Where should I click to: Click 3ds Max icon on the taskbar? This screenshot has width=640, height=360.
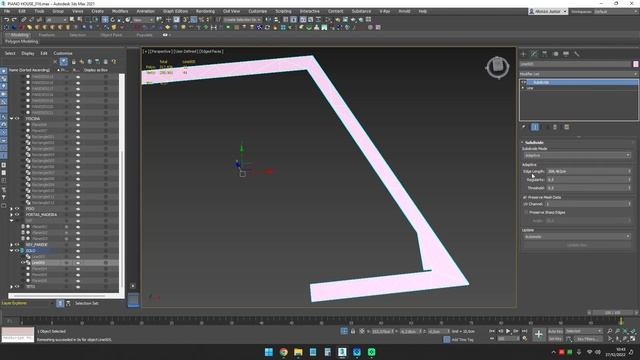342,352
